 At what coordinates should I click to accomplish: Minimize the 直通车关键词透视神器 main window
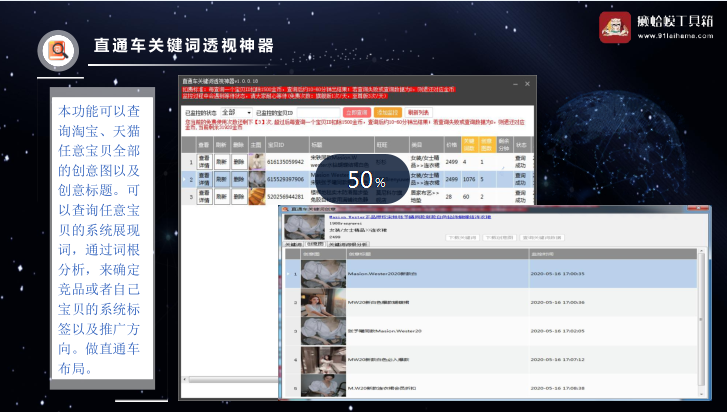pos(516,84)
